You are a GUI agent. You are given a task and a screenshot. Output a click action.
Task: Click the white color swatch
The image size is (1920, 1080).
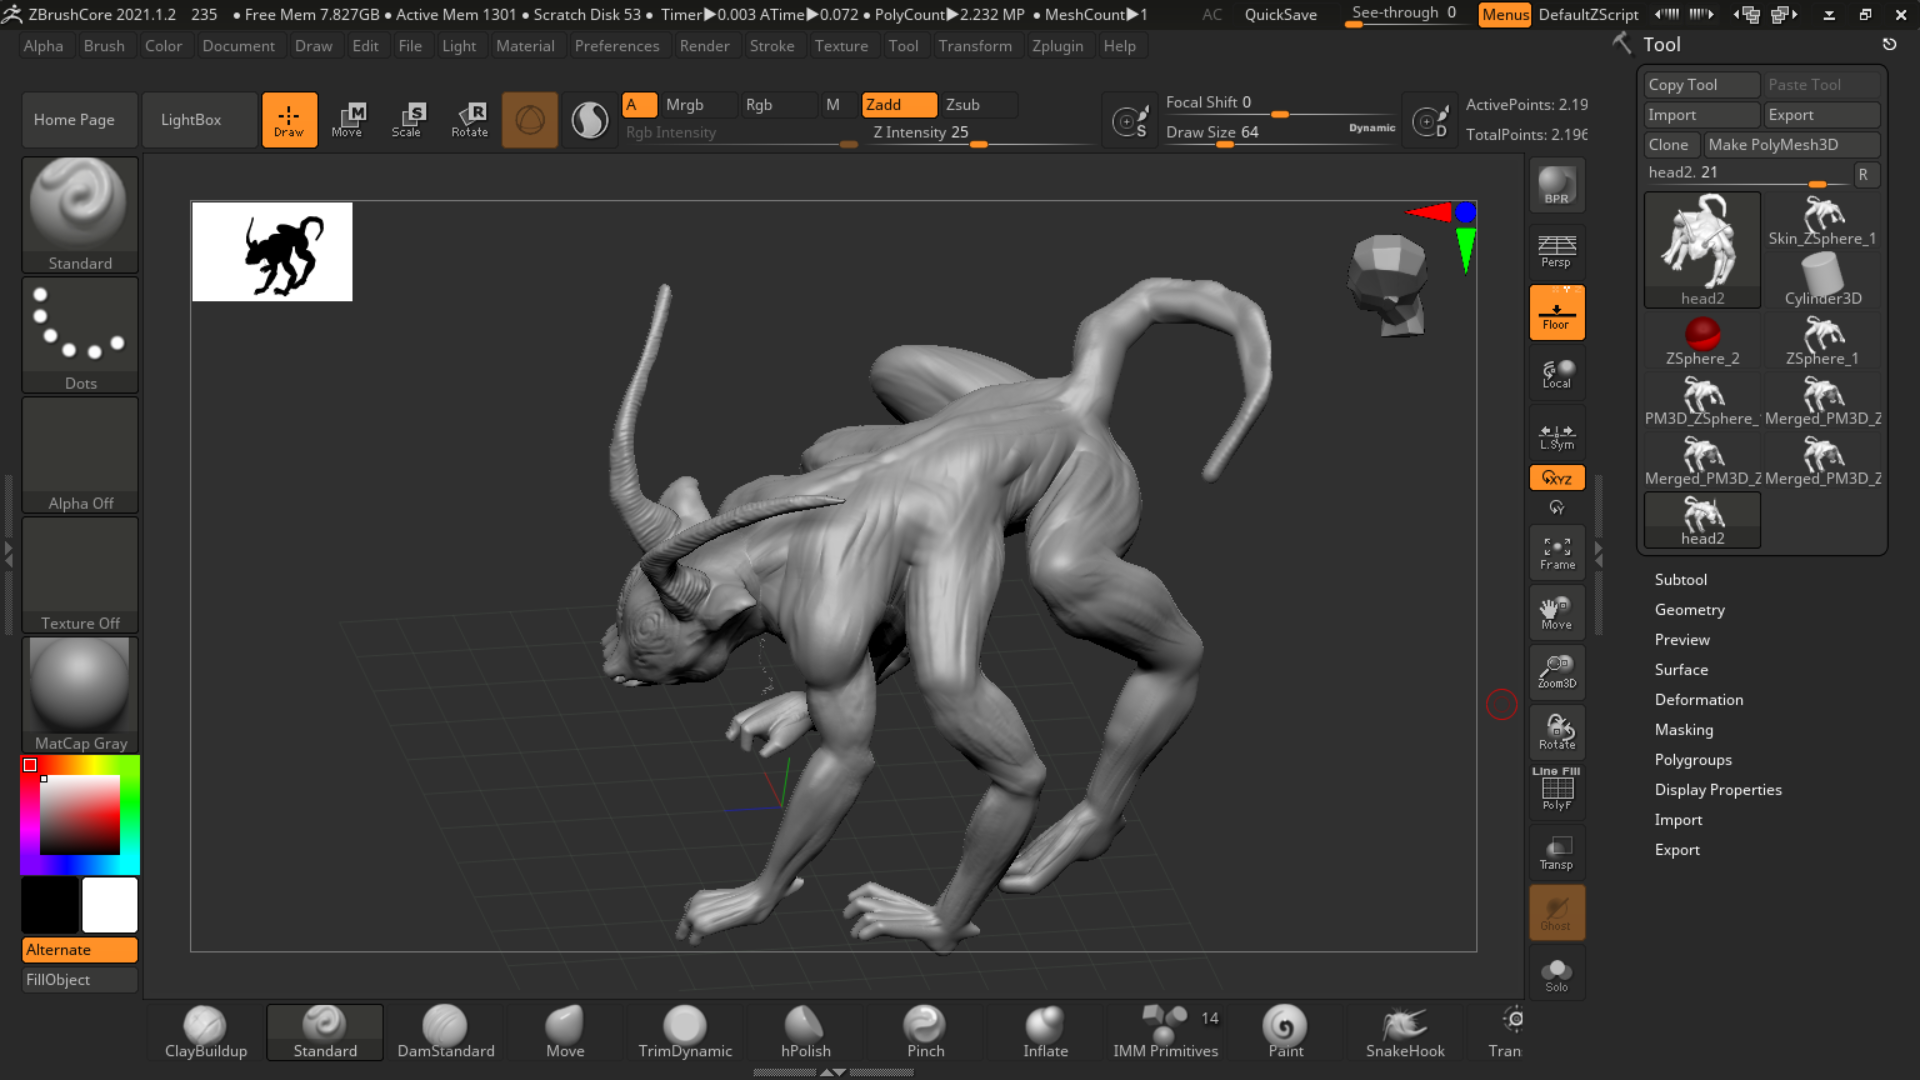pos(109,904)
